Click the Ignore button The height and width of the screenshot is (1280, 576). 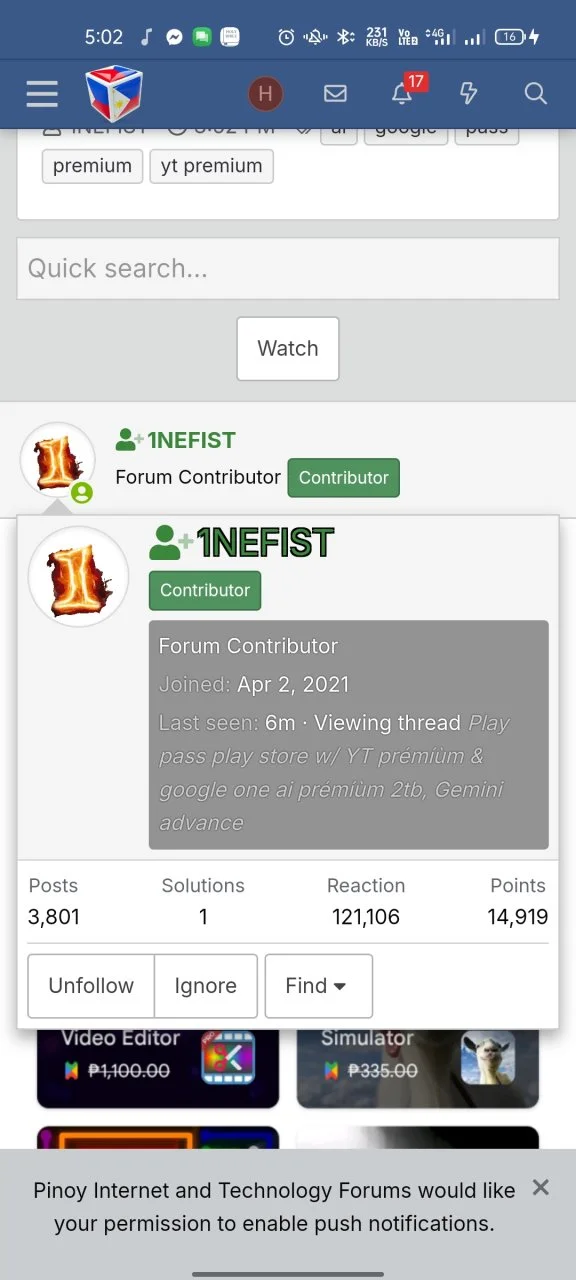(x=205, y=986)
